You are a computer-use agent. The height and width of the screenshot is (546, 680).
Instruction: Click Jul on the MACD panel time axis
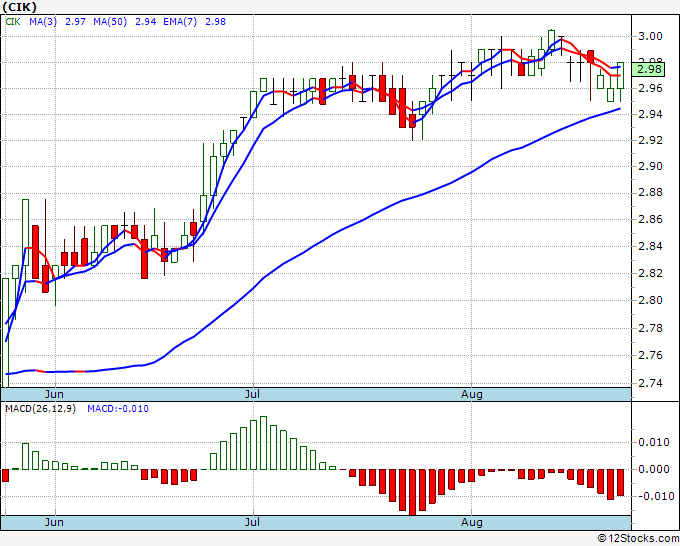252,522
